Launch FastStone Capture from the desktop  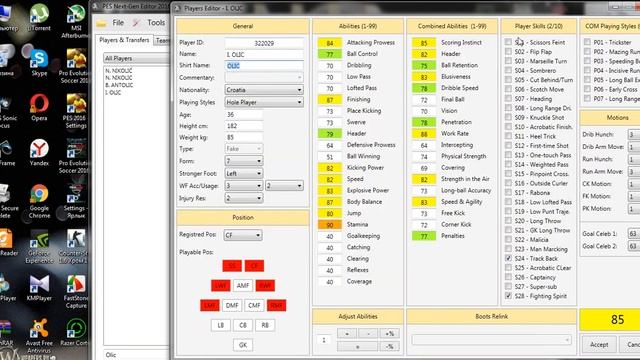pos(76,291)
